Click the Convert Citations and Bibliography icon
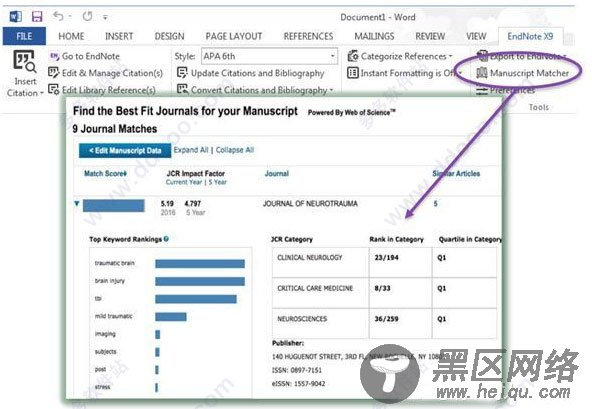592x409 pixels. [x=182, y=90]
